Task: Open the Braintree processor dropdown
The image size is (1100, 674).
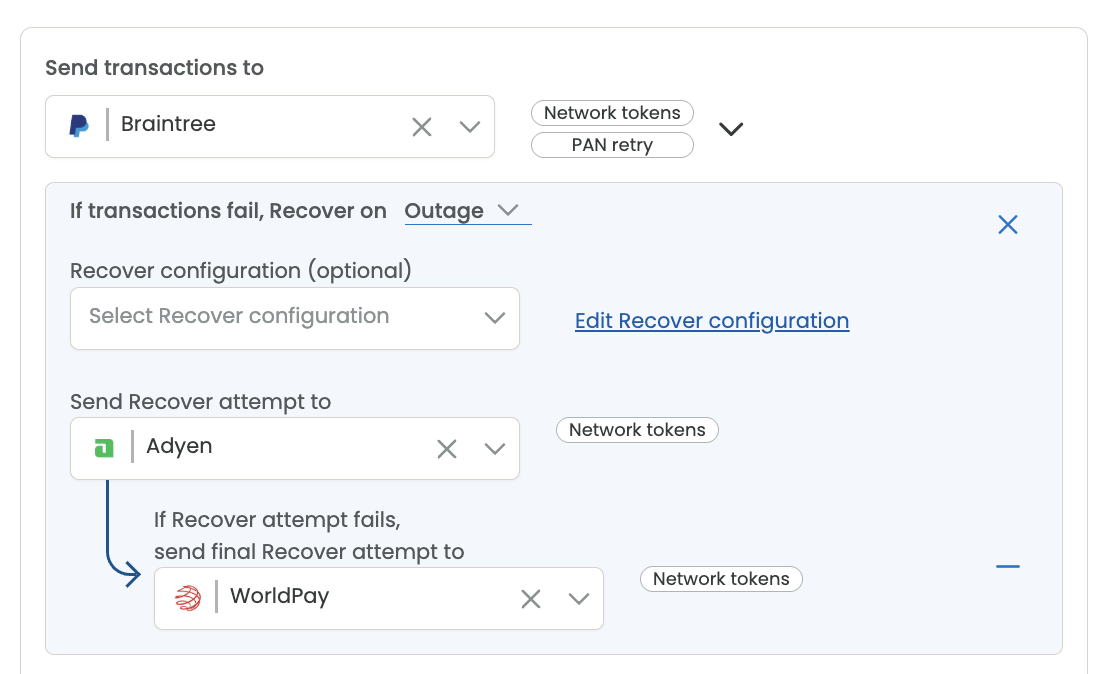Action: click(469, 127)
